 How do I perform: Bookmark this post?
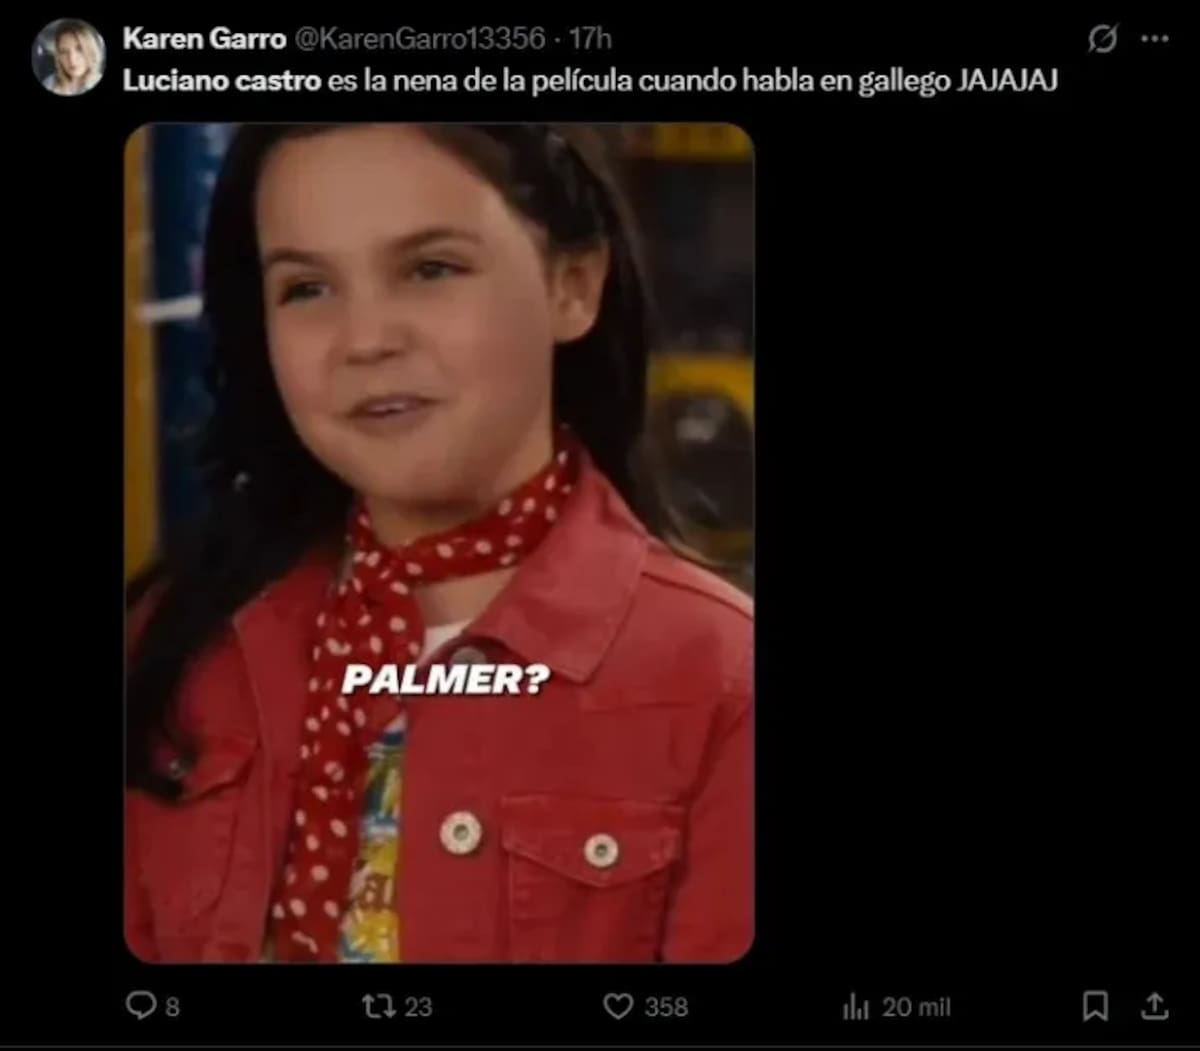point(1095,1005)
